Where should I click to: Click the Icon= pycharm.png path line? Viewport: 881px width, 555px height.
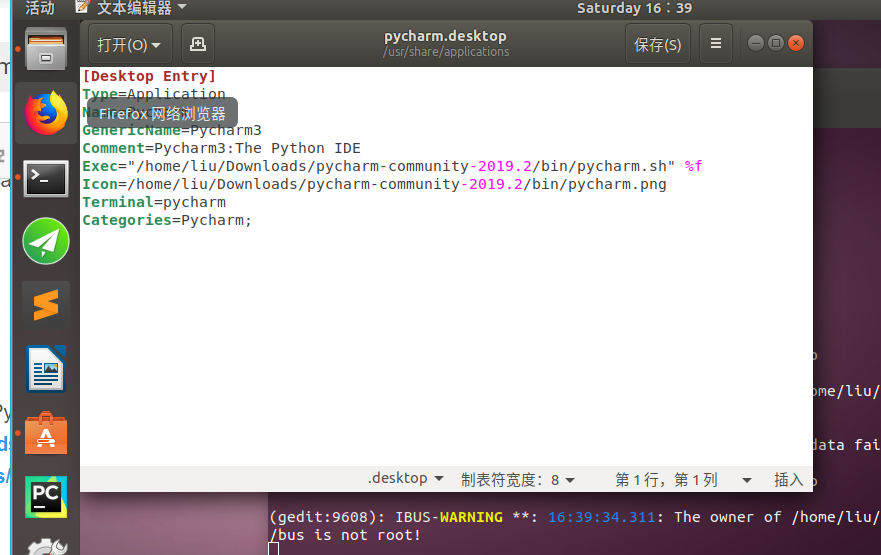[374, 184]
